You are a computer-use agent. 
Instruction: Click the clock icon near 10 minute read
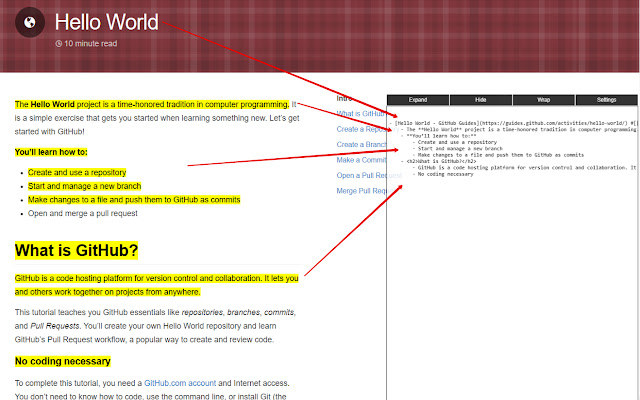coord(59,44)
